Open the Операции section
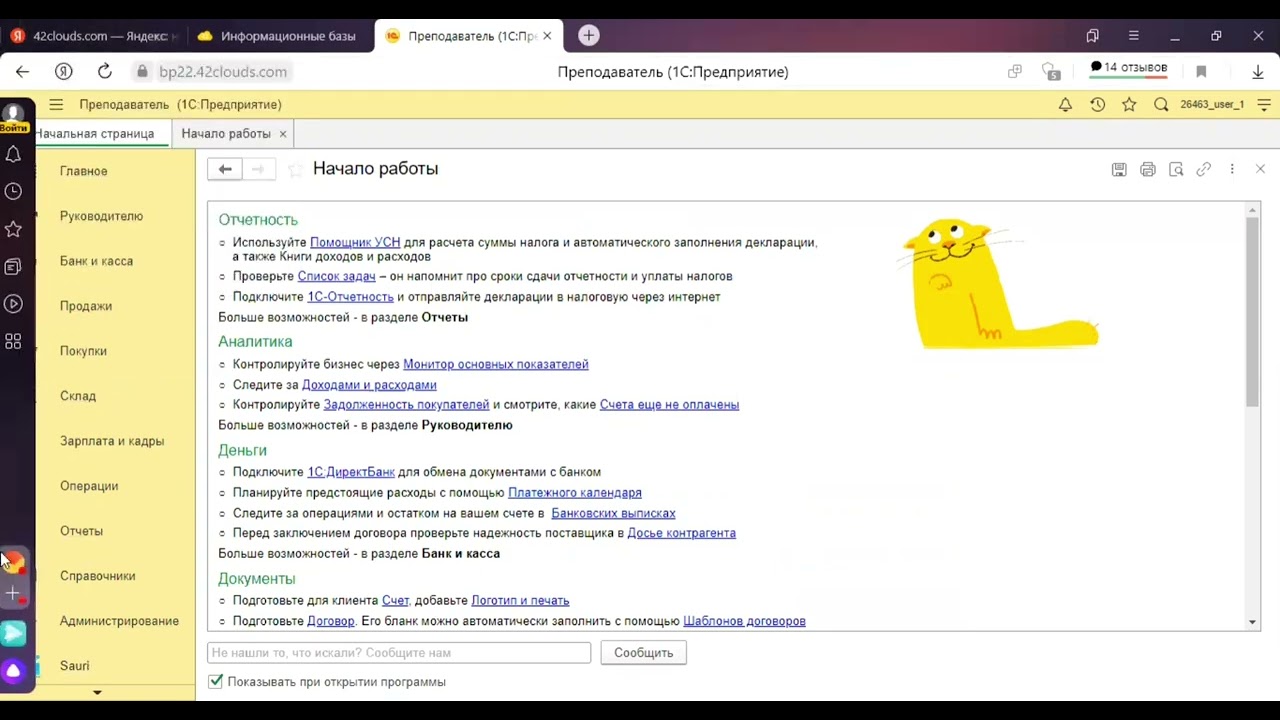The width and height of the screenshot is (1280, 720). point(89,486)
